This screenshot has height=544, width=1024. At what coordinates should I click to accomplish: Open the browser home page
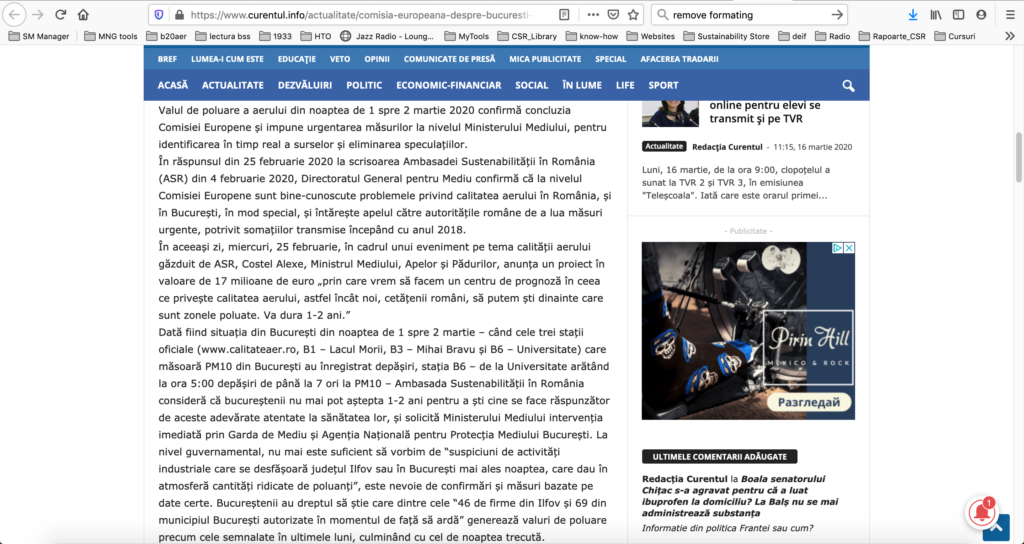[x=83, y=14]
